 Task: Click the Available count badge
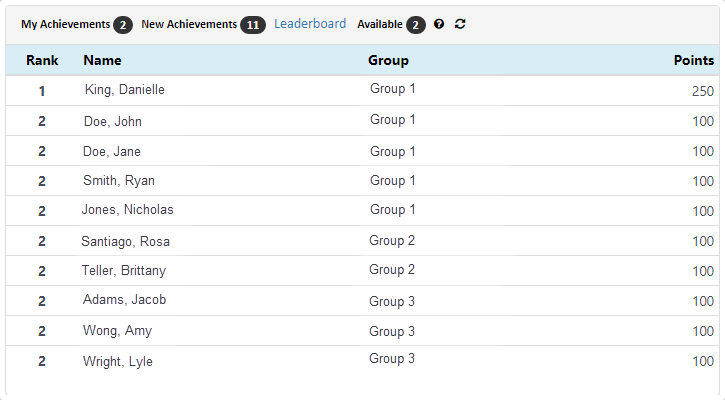[x=416, y=25]
